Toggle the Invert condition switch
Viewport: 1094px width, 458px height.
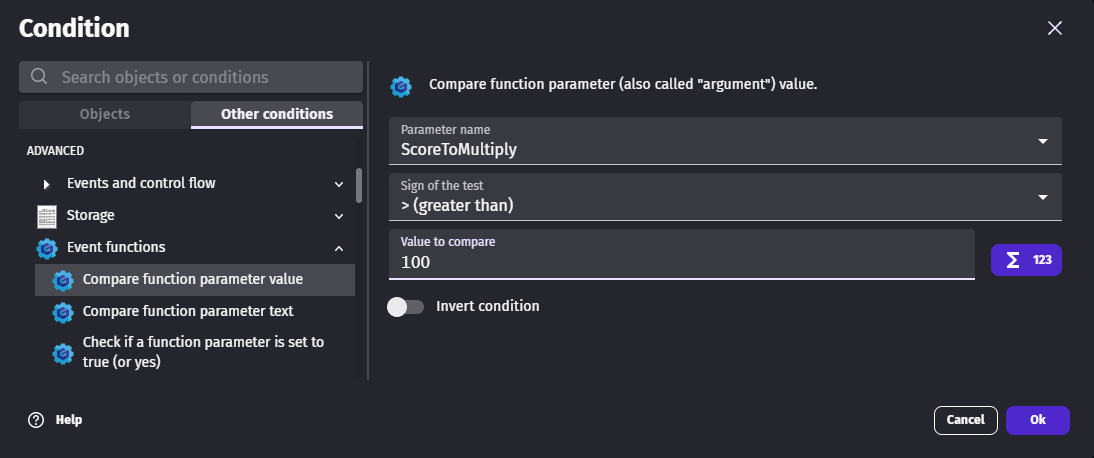click(405, 307)
